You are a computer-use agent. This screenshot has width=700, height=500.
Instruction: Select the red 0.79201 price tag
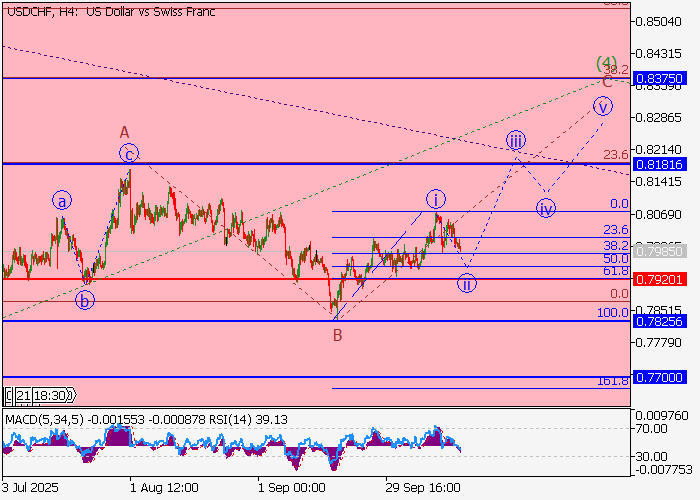click(664, 279)
